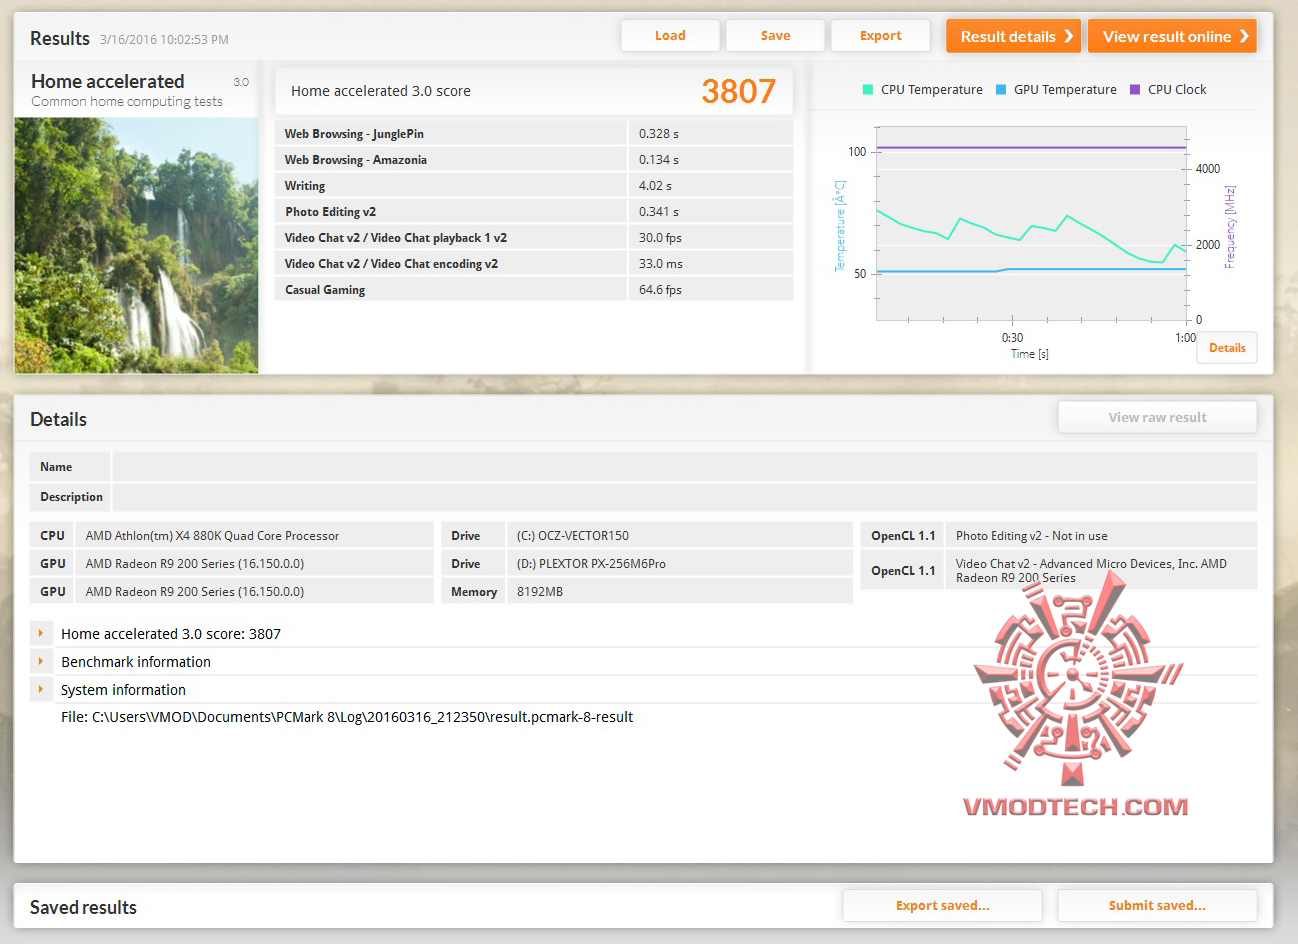
Task: Click the result file path text
Action: (347, 717)
